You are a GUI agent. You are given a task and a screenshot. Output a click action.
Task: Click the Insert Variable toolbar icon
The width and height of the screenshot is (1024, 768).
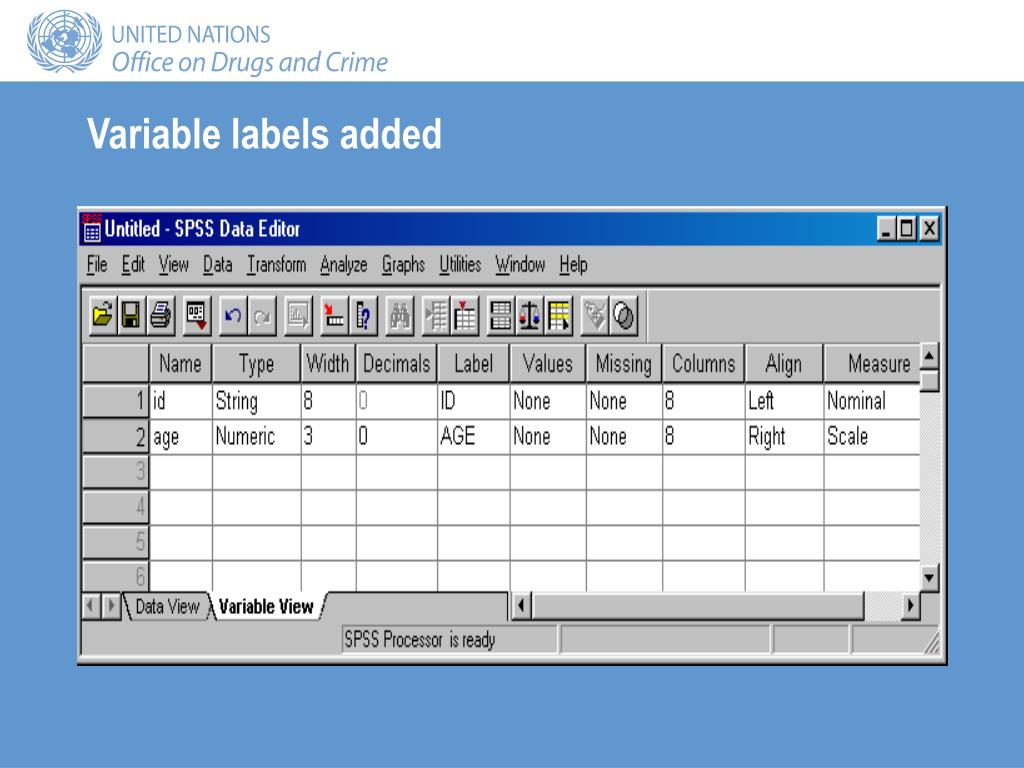pyautogui.click(x=464, y=317)
